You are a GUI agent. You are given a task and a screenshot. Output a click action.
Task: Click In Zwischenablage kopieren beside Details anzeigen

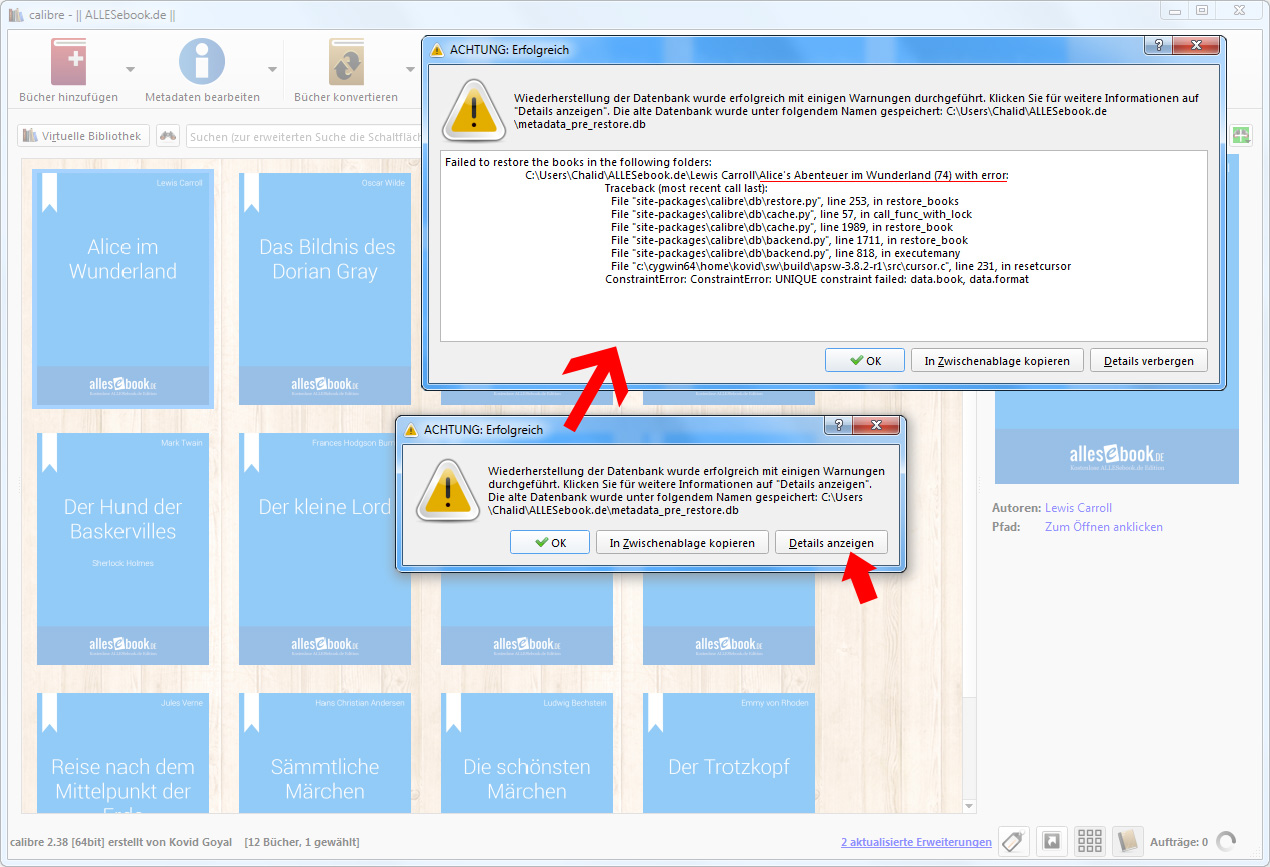683,542
